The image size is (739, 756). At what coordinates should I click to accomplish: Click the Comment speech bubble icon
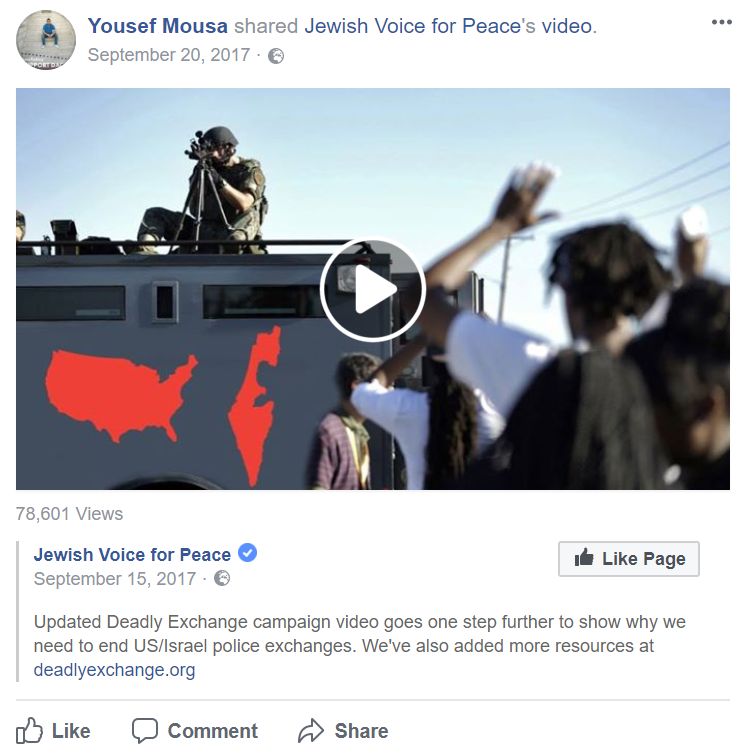coord(145,731)
